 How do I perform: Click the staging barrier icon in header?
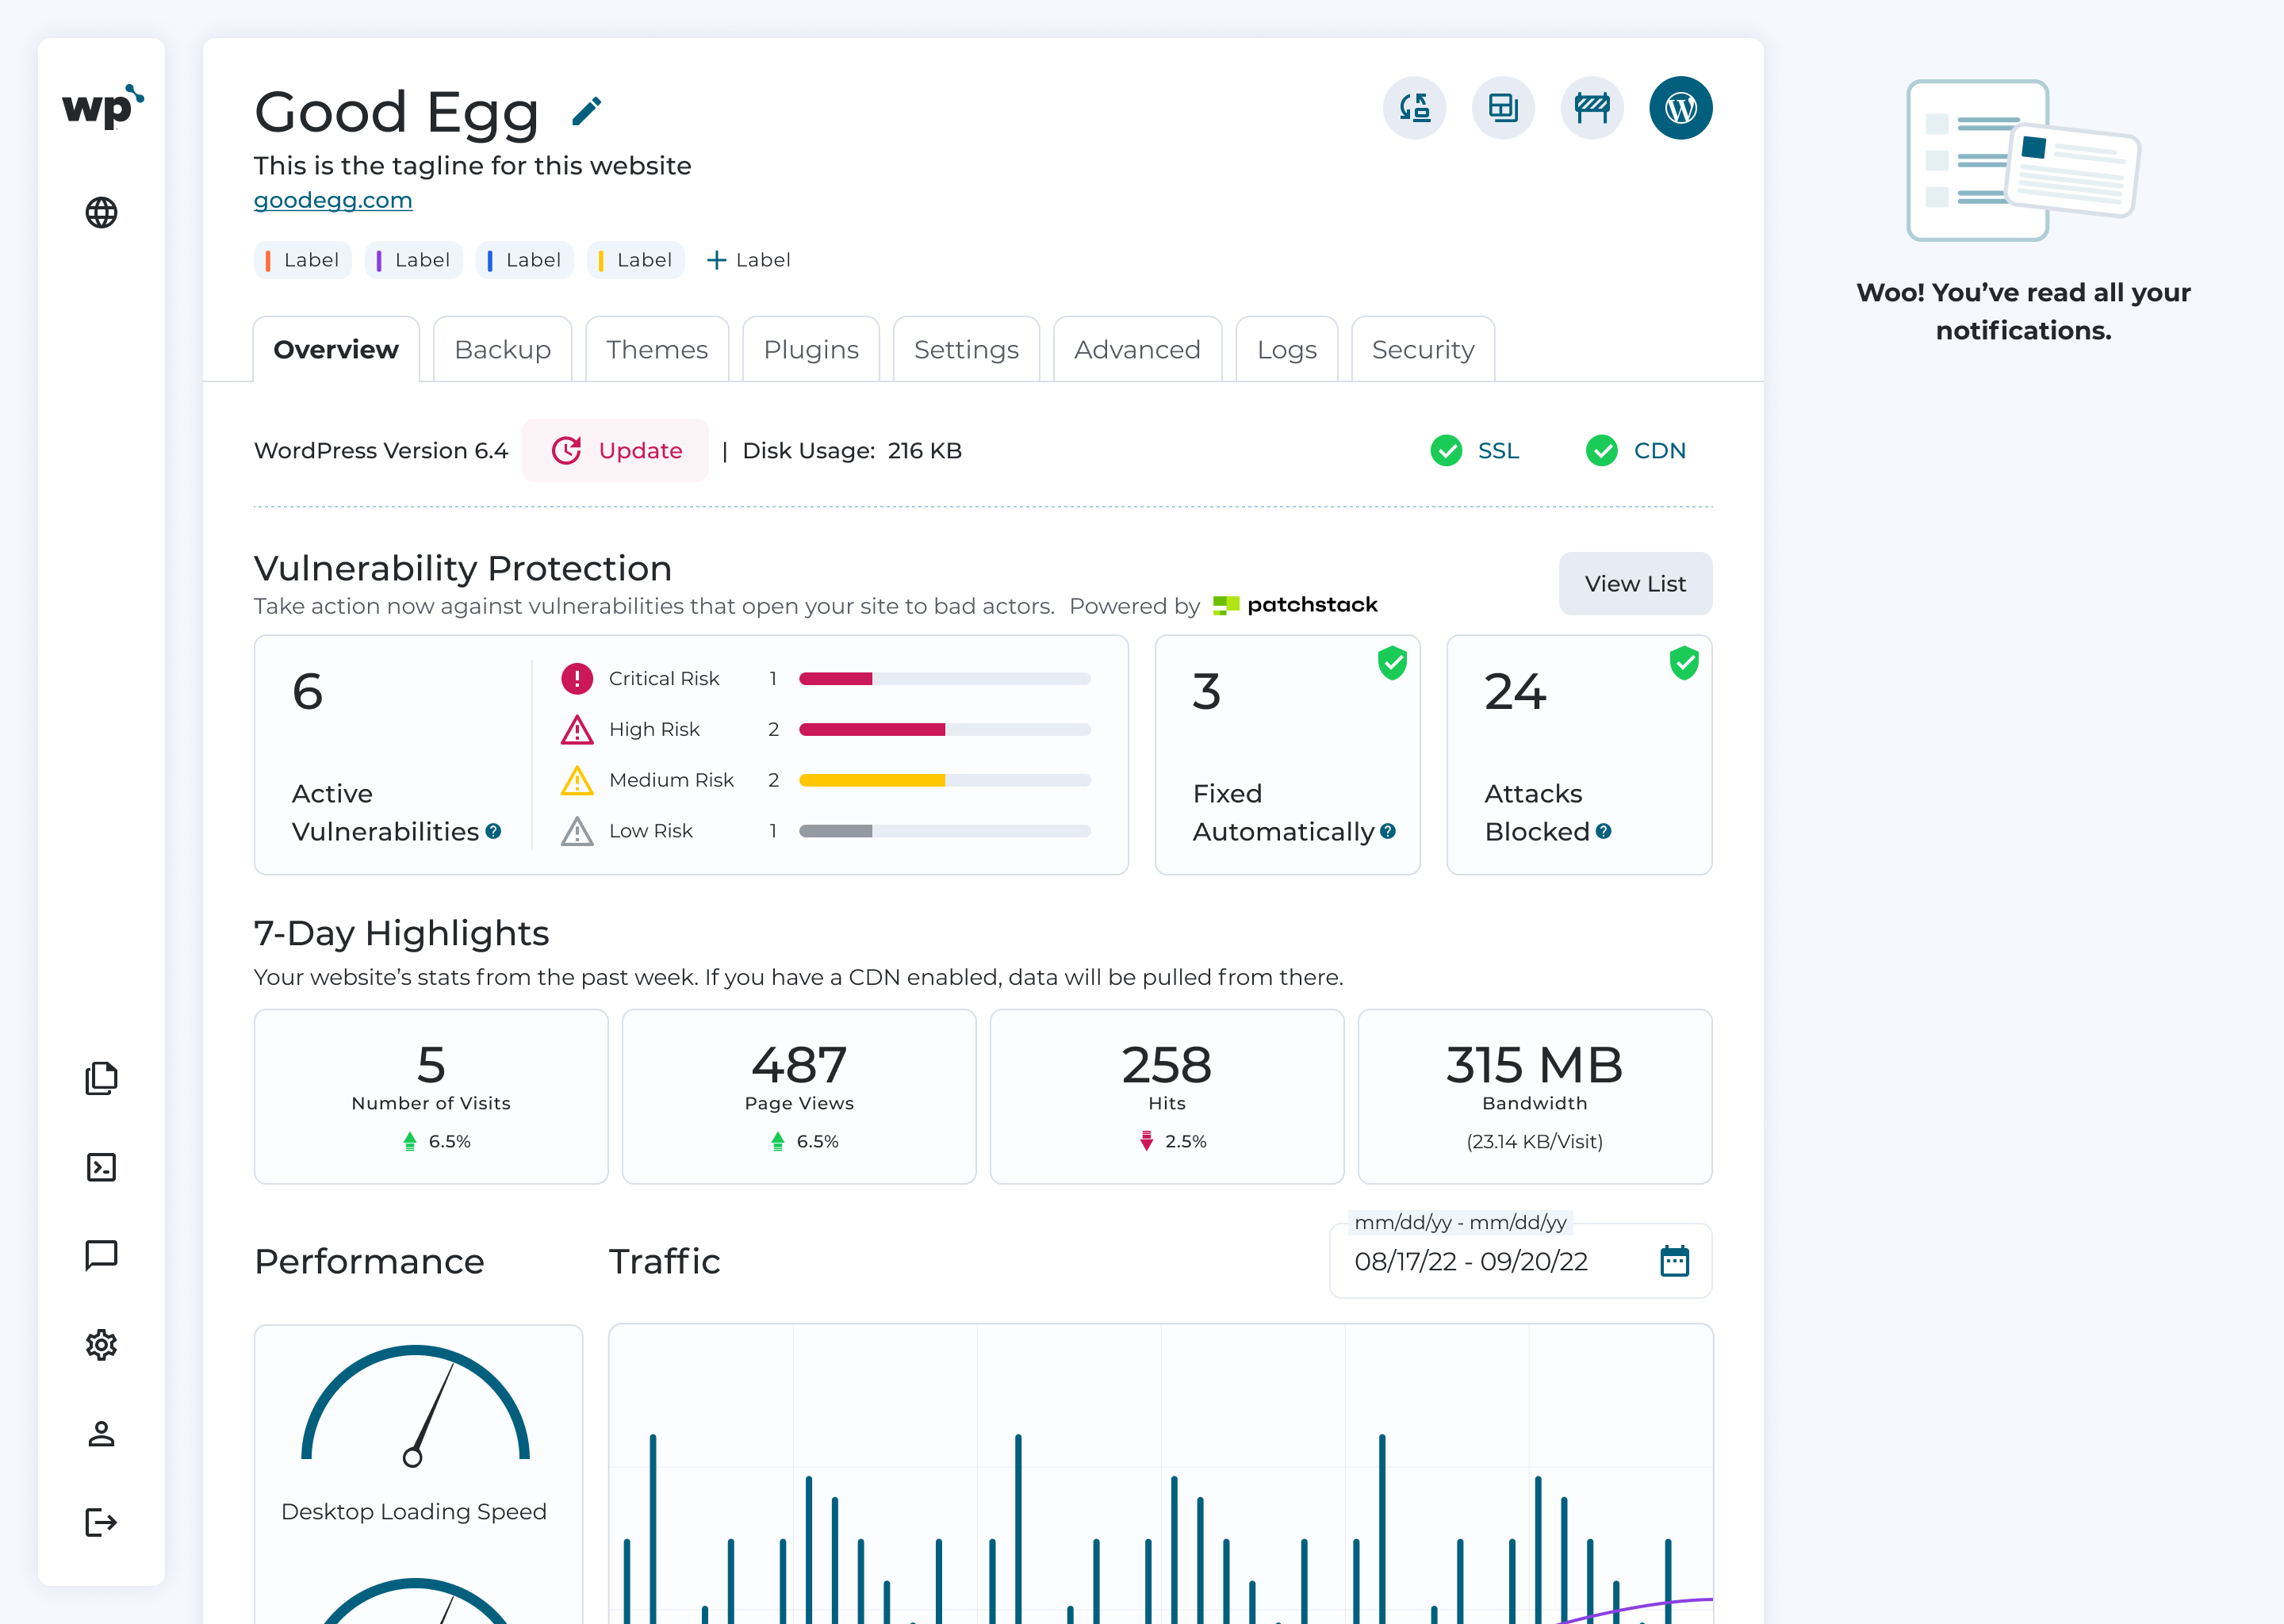coord(1591,108)
